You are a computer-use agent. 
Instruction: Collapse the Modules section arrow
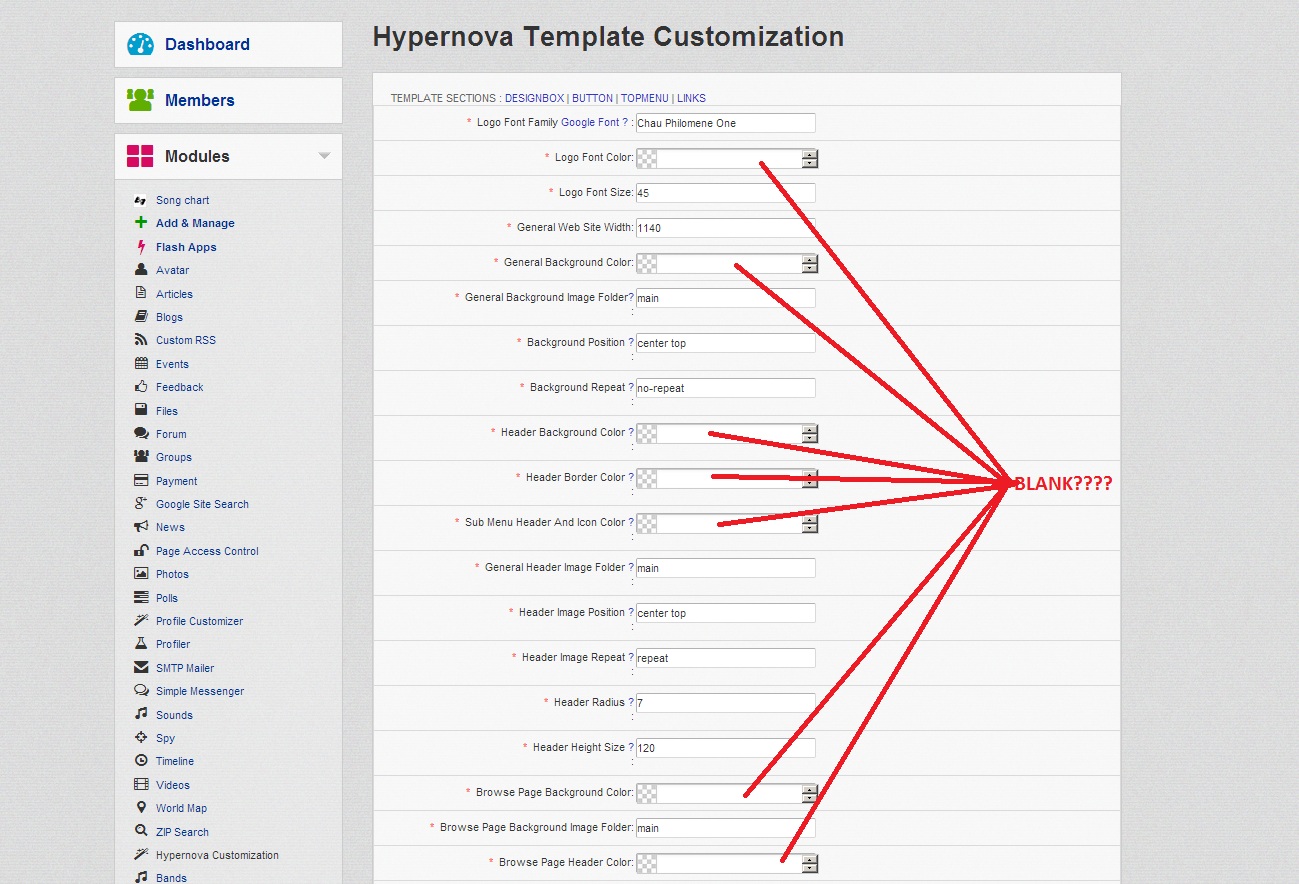click(324, 156)
